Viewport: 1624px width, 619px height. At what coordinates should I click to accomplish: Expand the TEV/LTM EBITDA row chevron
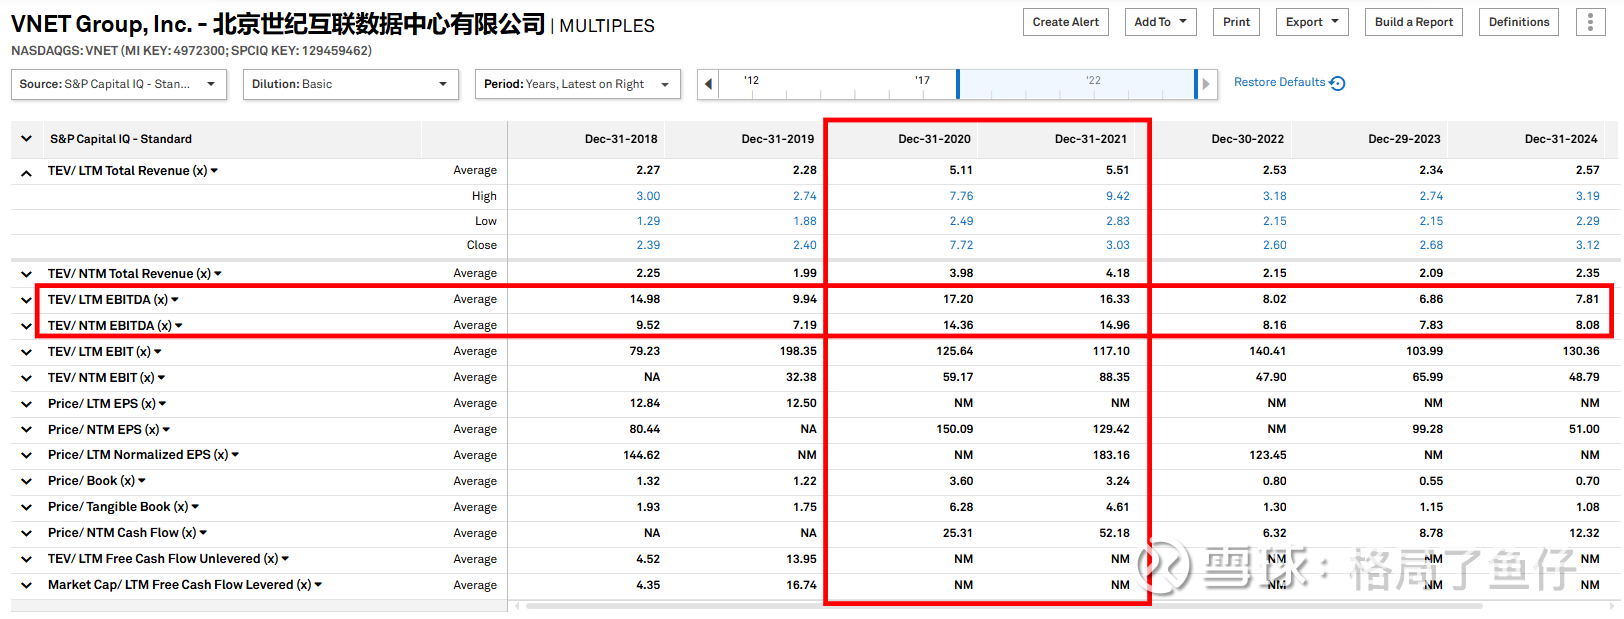coord(27,300)
